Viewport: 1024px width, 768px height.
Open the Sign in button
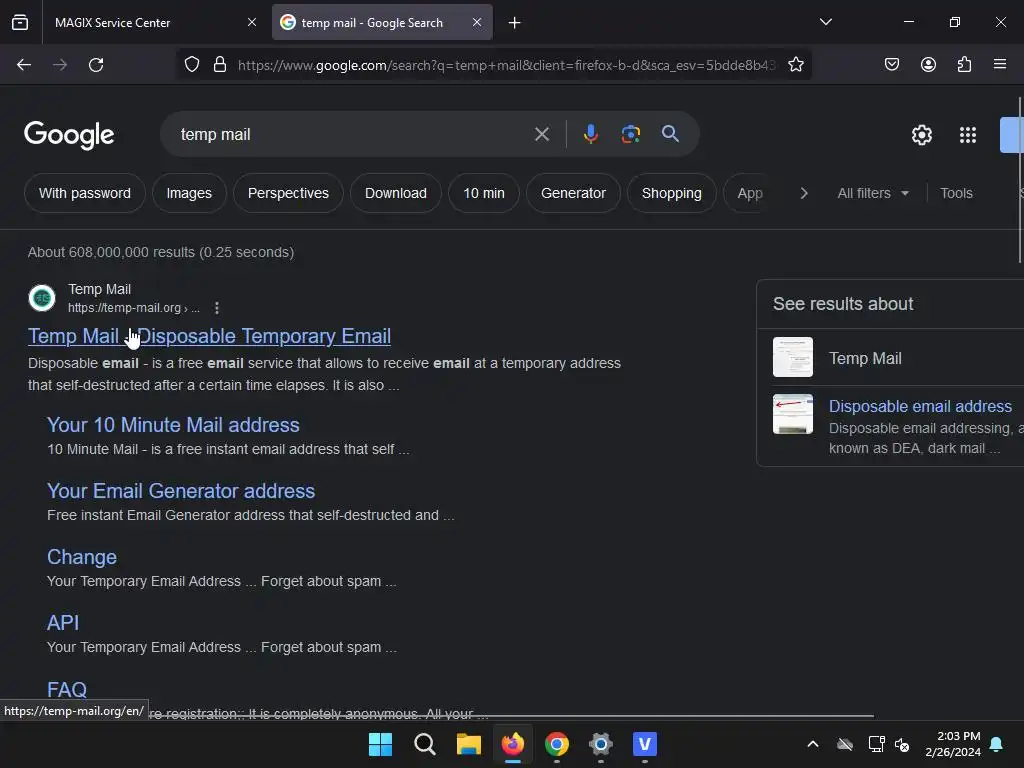pyautogui.click(x=1012, y=135)
